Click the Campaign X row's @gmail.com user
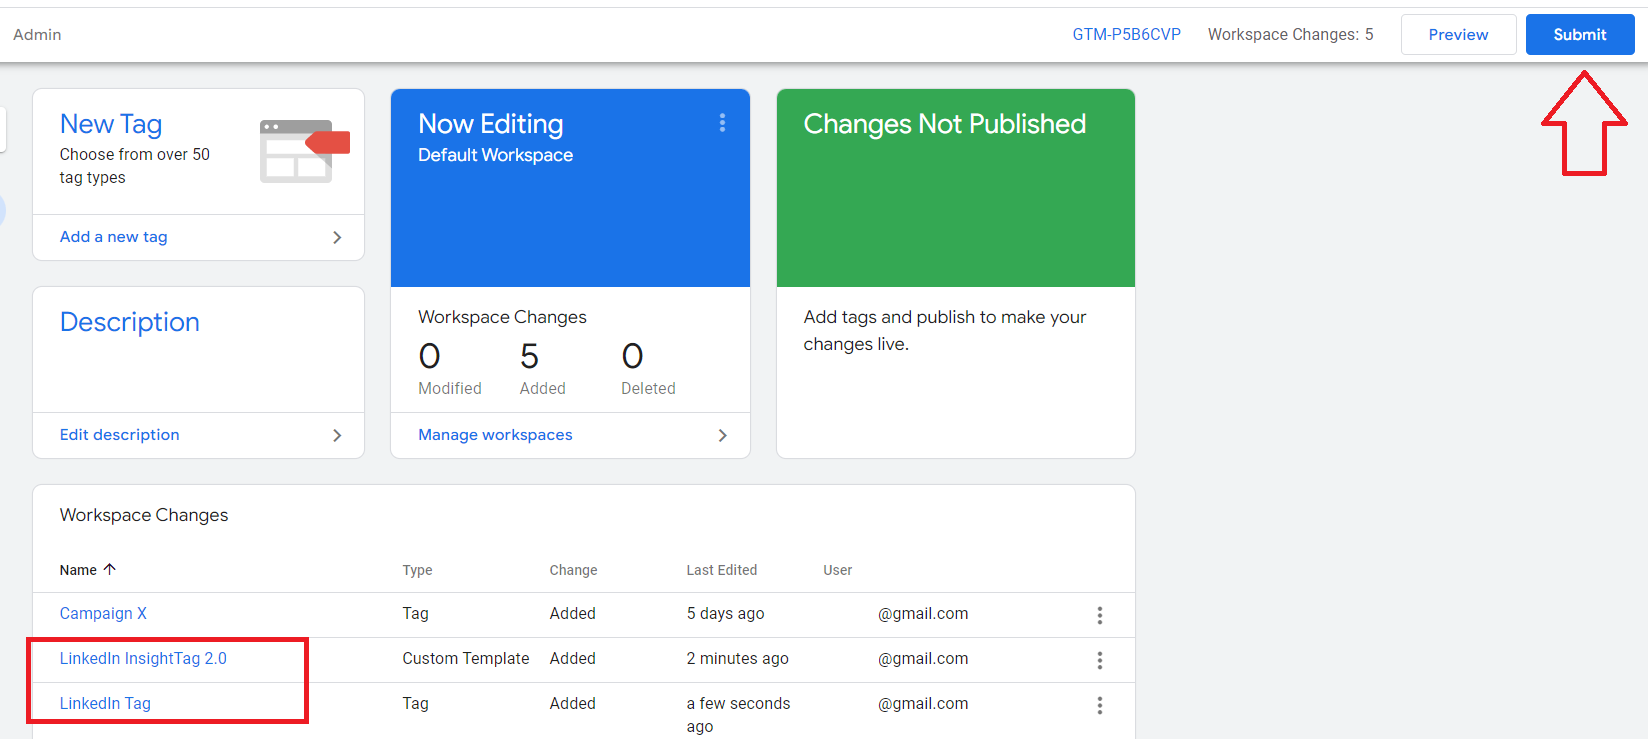Viewport: 1648px width, 739px height. coord(923,613)
